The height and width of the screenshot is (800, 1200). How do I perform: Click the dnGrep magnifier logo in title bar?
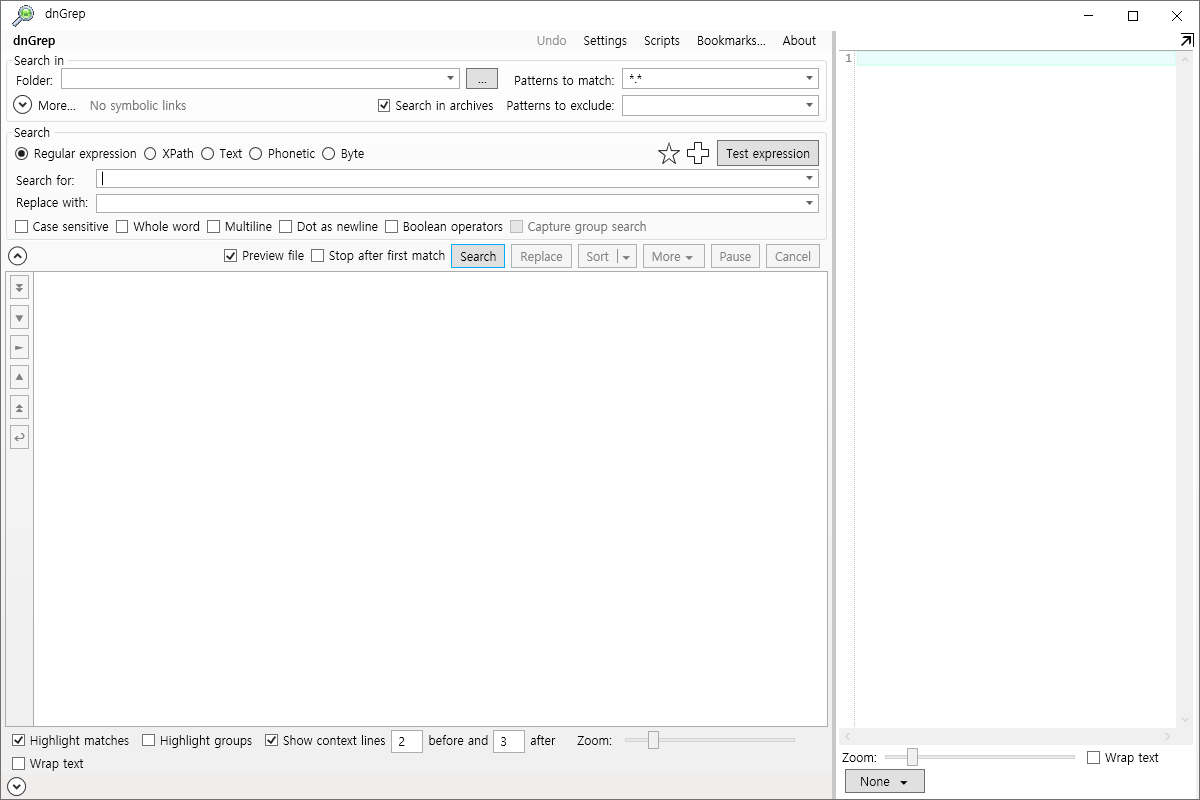[23, 15]
